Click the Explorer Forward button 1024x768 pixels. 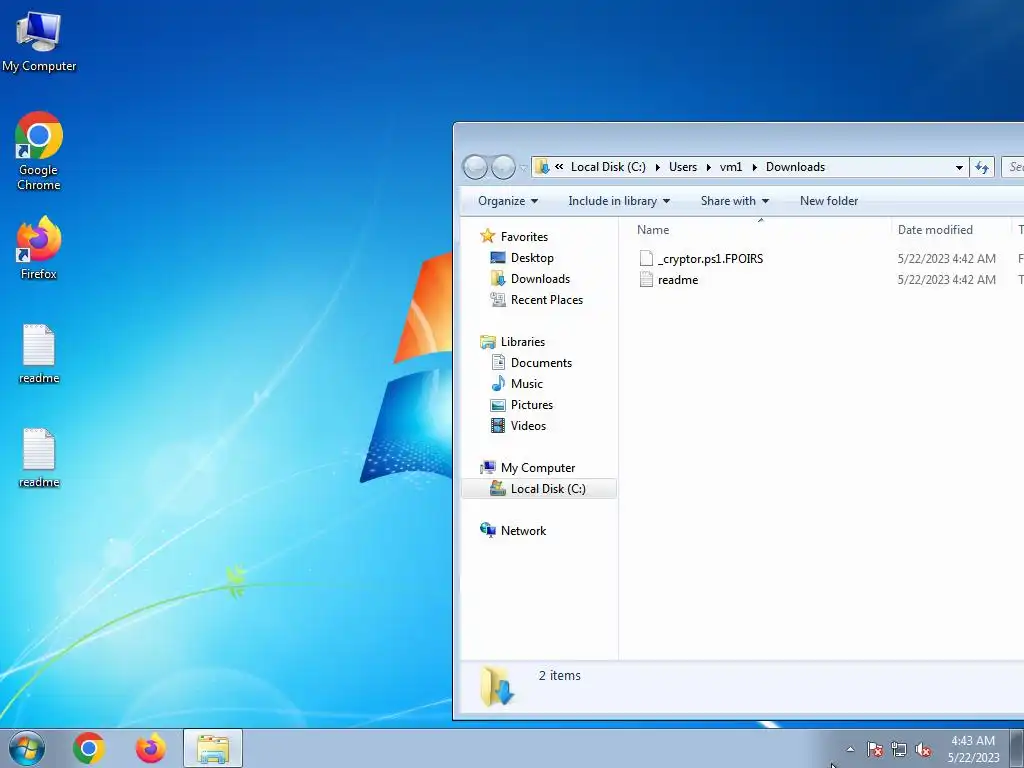(503, 167)
